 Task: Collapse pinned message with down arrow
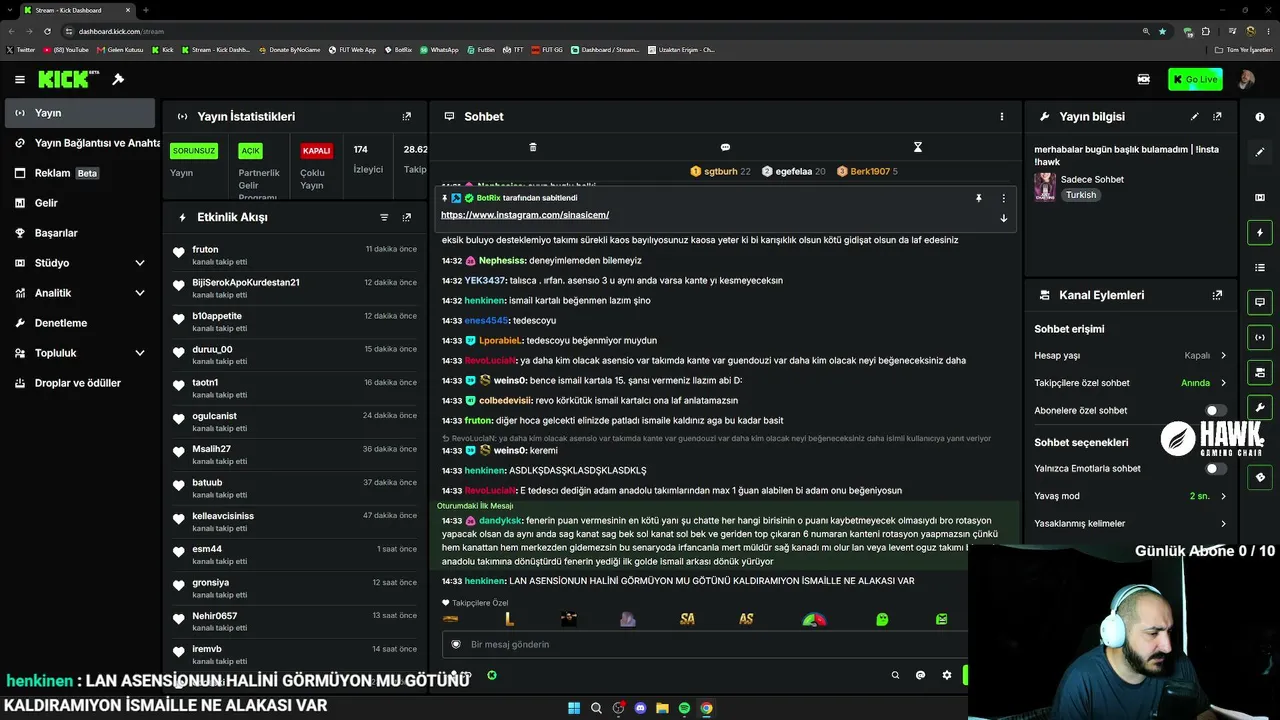tap(1003, 218)
